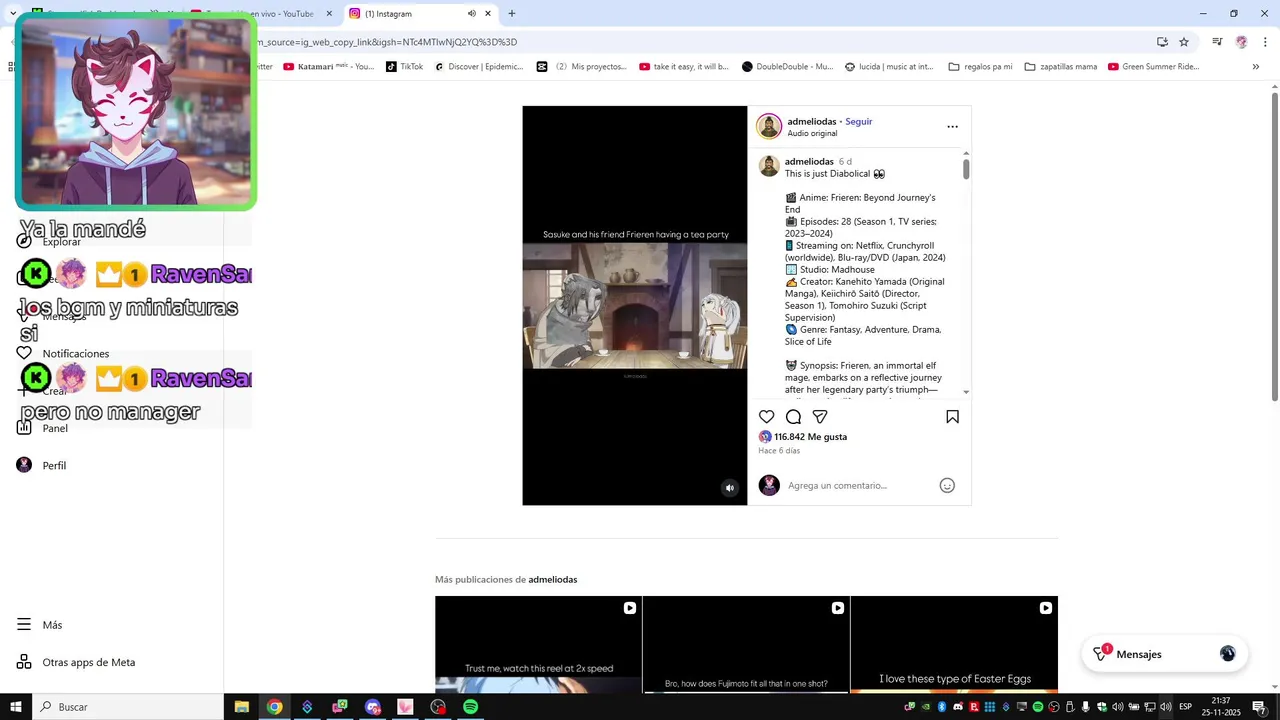Screen dimensions: 1280x720
Task: Open the admeliodas profile from the header username
Action: 811,121
